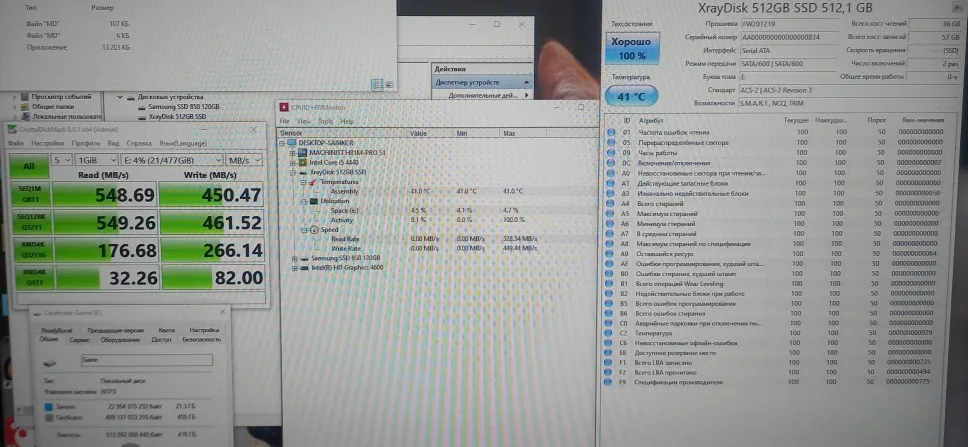Click status dot for 01 Частота ошибок чтения
Image resolution: width=968 pixels, height=447 pixels.
611,132
